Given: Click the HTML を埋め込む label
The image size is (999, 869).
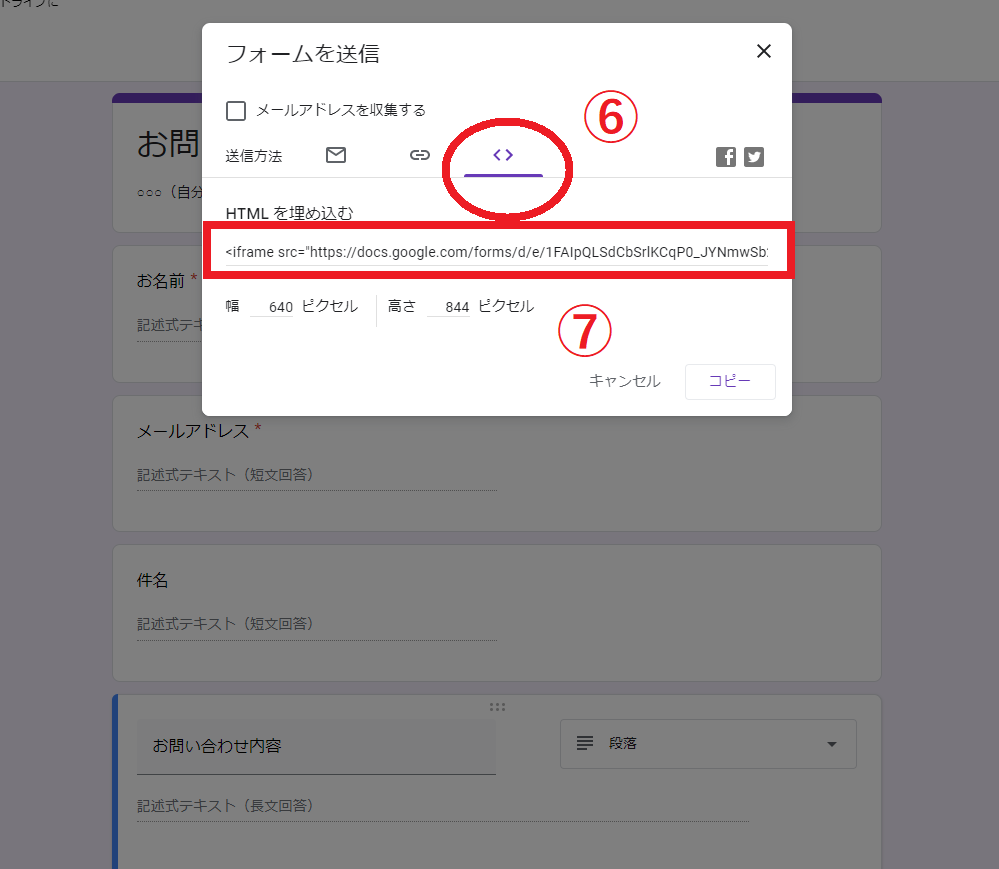Looking at the screenshot, I should point(289,213).
